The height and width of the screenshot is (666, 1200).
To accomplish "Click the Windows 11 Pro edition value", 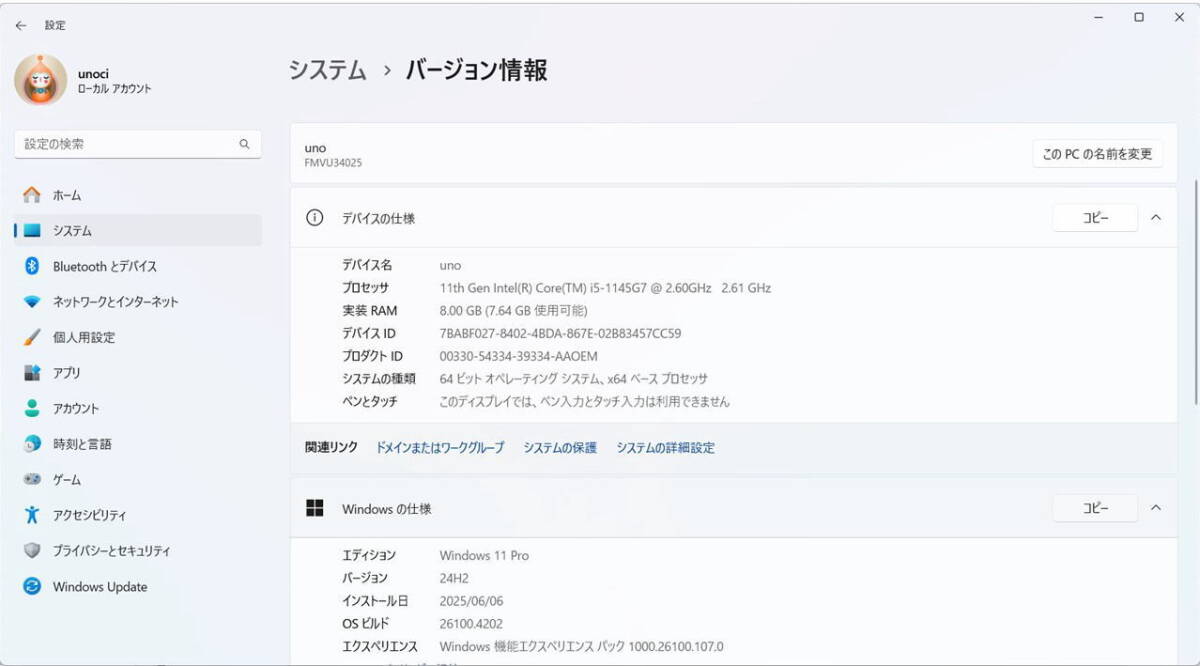I will pyautogui.click(x=484, y=555).
